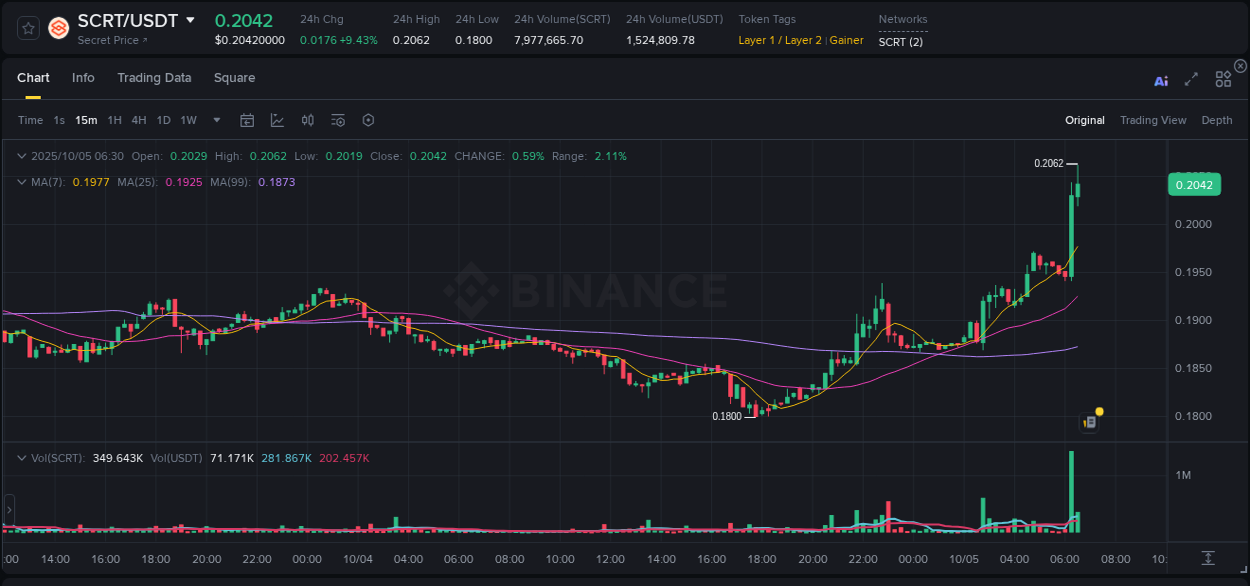Image resolution: width=1250 pixels, height=586 pixels.
Task: Favorite SCRT/USDT with the star icon
Action: pos(27,28)
